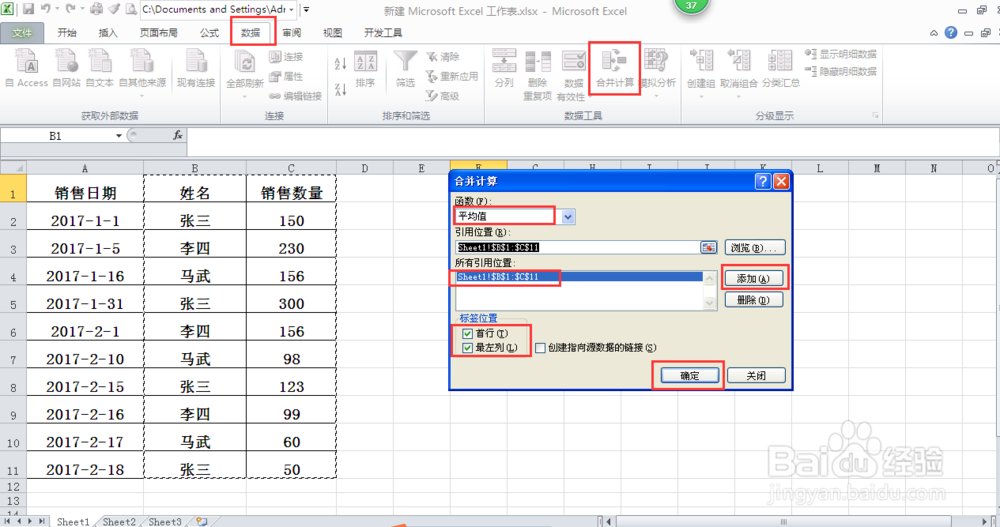The image size is (1000, 527).
Task: Click column D header
Action: pyautogui.click(x=365, y=168)
